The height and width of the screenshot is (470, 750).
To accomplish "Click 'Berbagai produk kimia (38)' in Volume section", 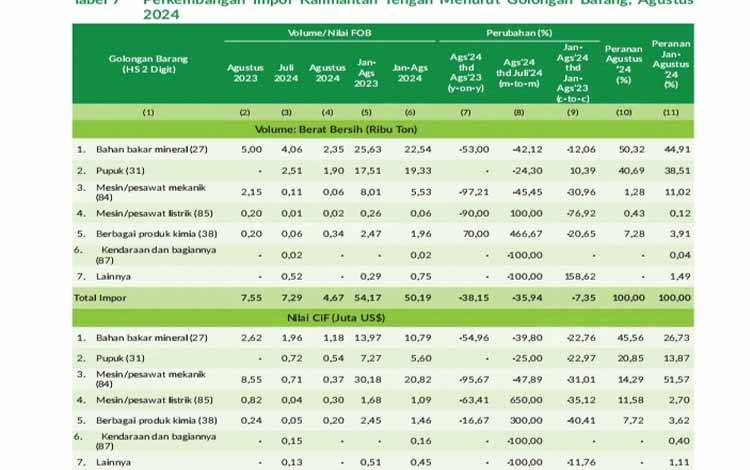I will click(156, 234).
